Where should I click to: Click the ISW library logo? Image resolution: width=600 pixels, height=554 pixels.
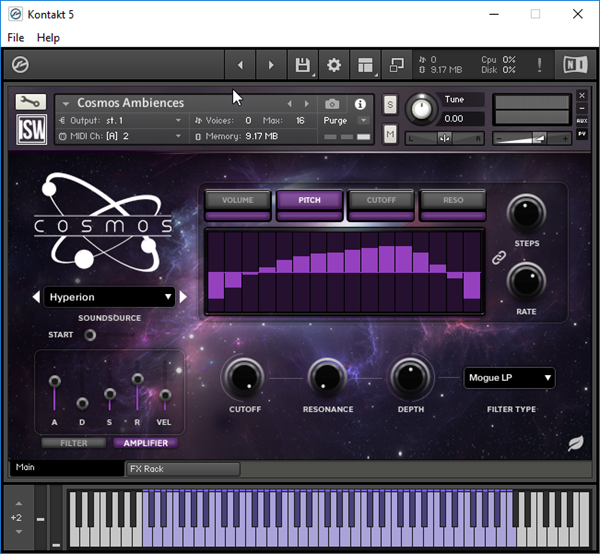(x=31, y=129)
